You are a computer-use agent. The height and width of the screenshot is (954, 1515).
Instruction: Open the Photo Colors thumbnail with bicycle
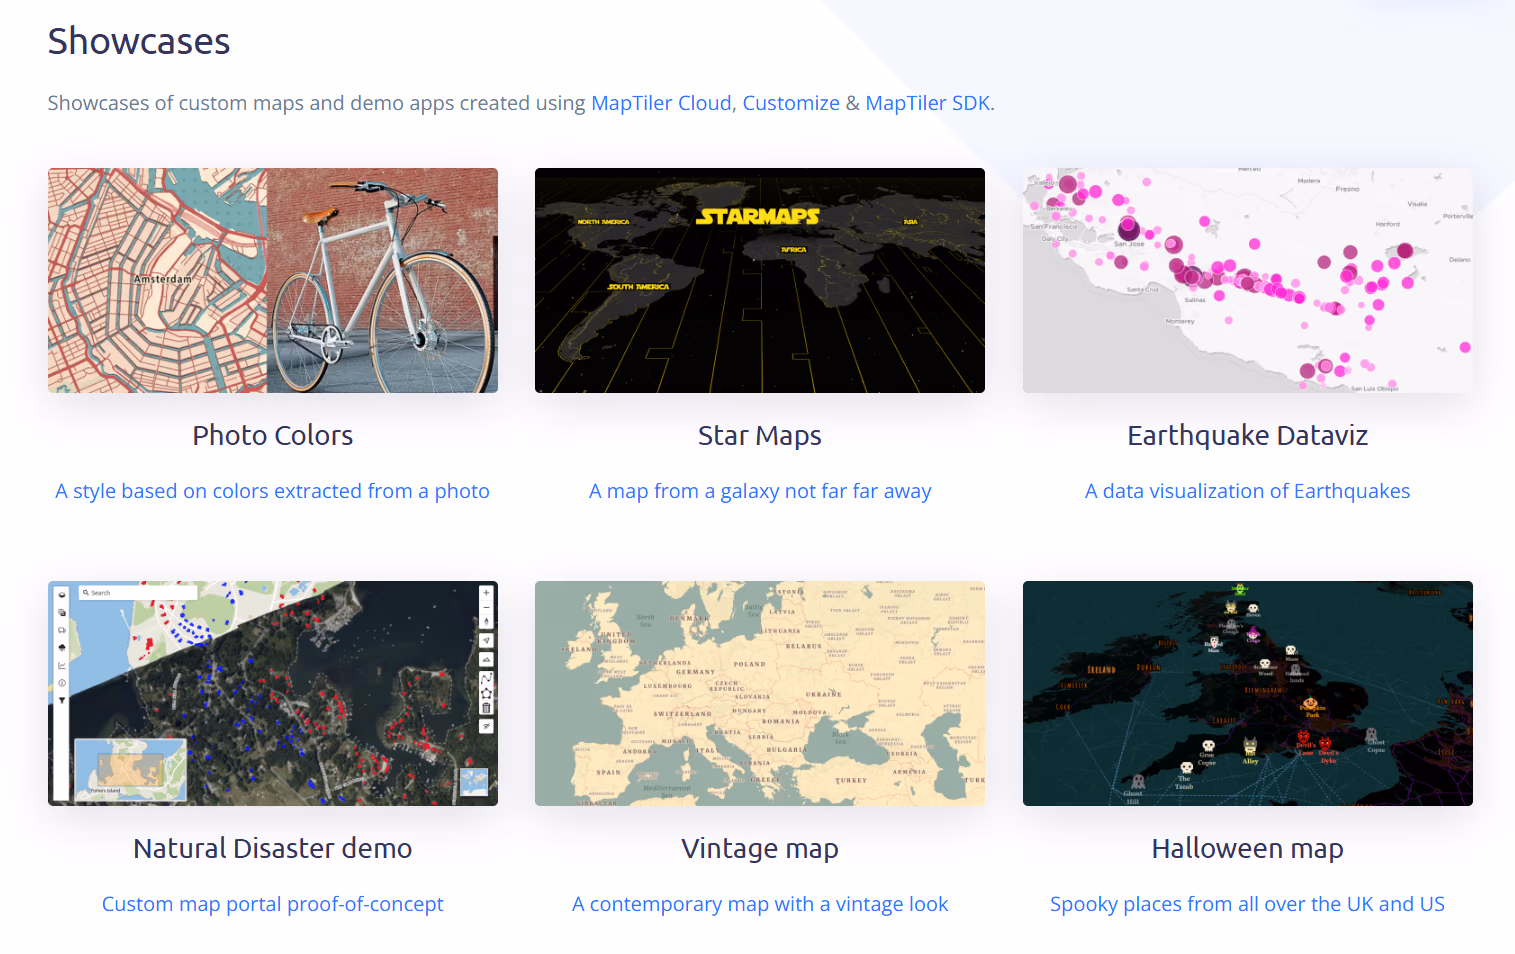point(273,280)
